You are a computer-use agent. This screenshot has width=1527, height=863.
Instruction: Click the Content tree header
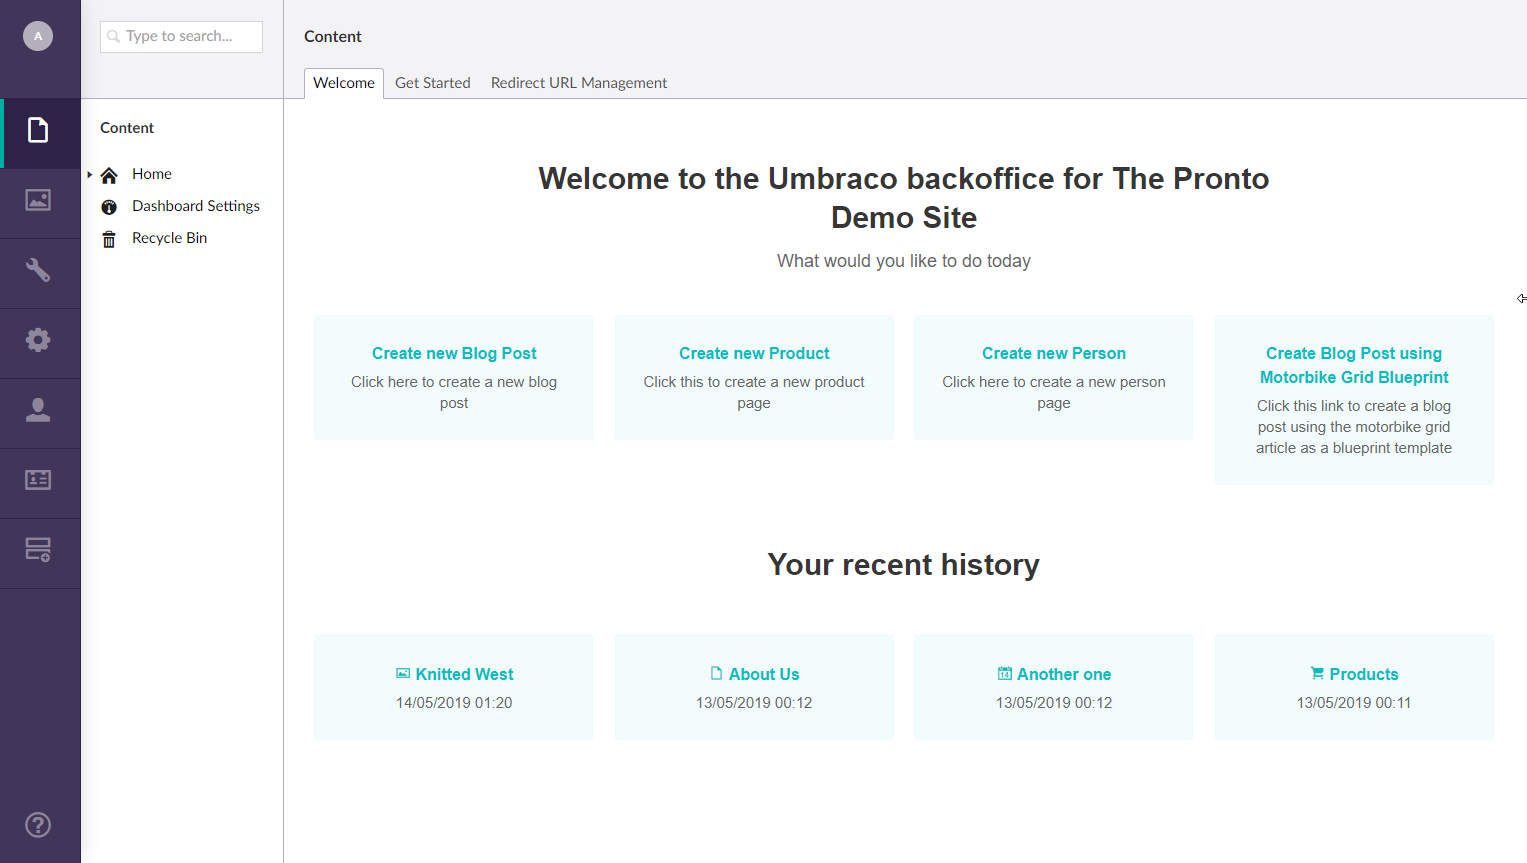coord(127,128)
